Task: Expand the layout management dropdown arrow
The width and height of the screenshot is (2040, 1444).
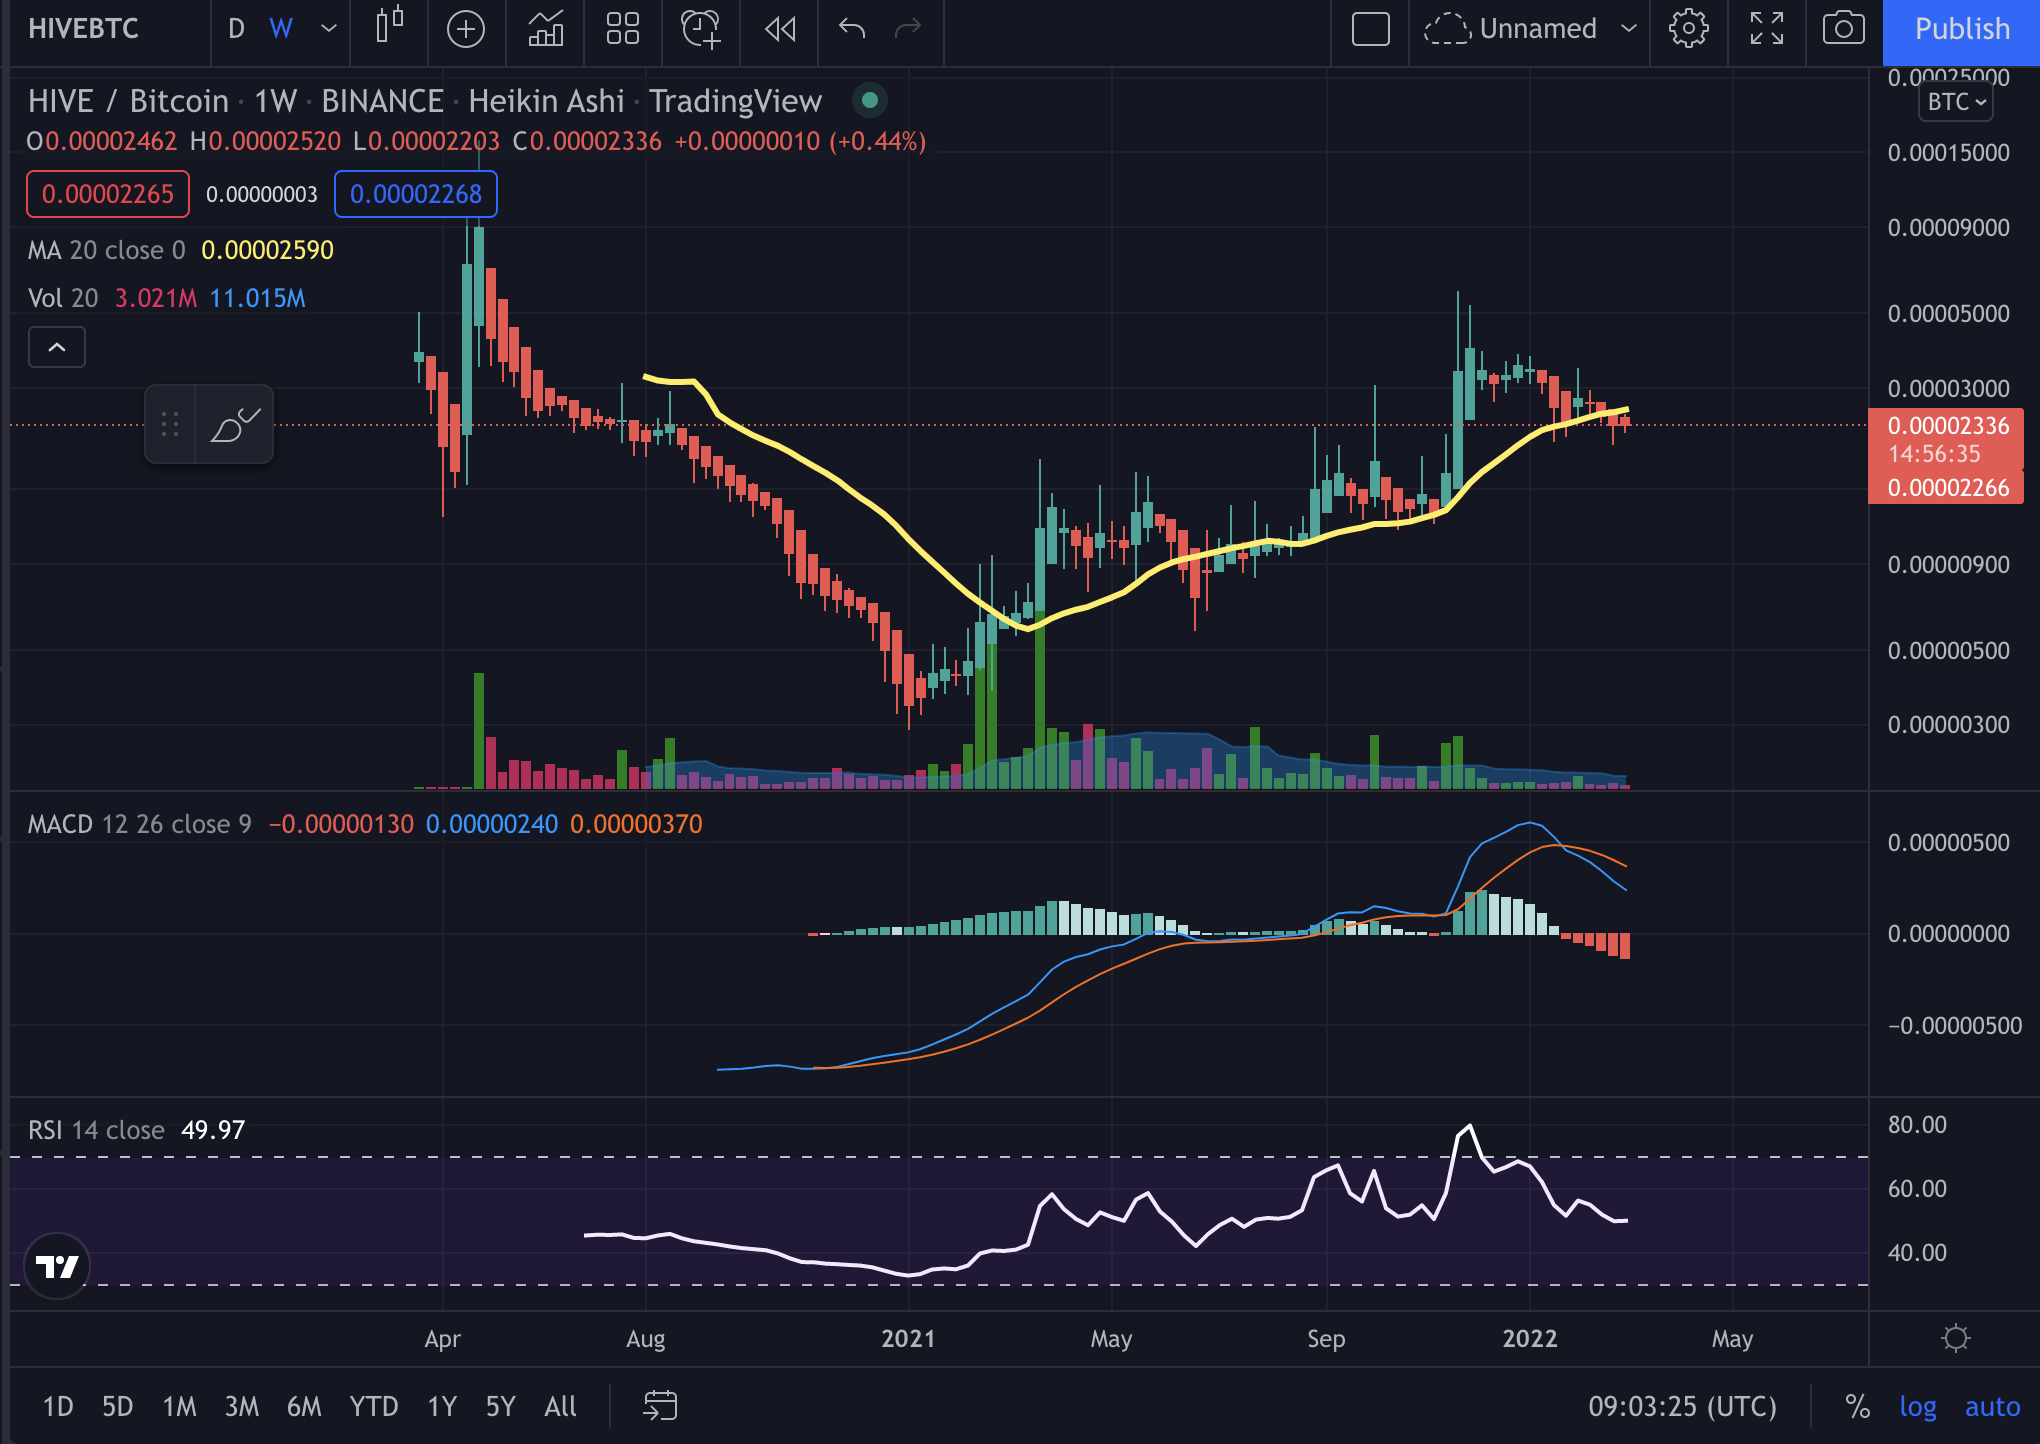Action: [x=1629, y=29]
